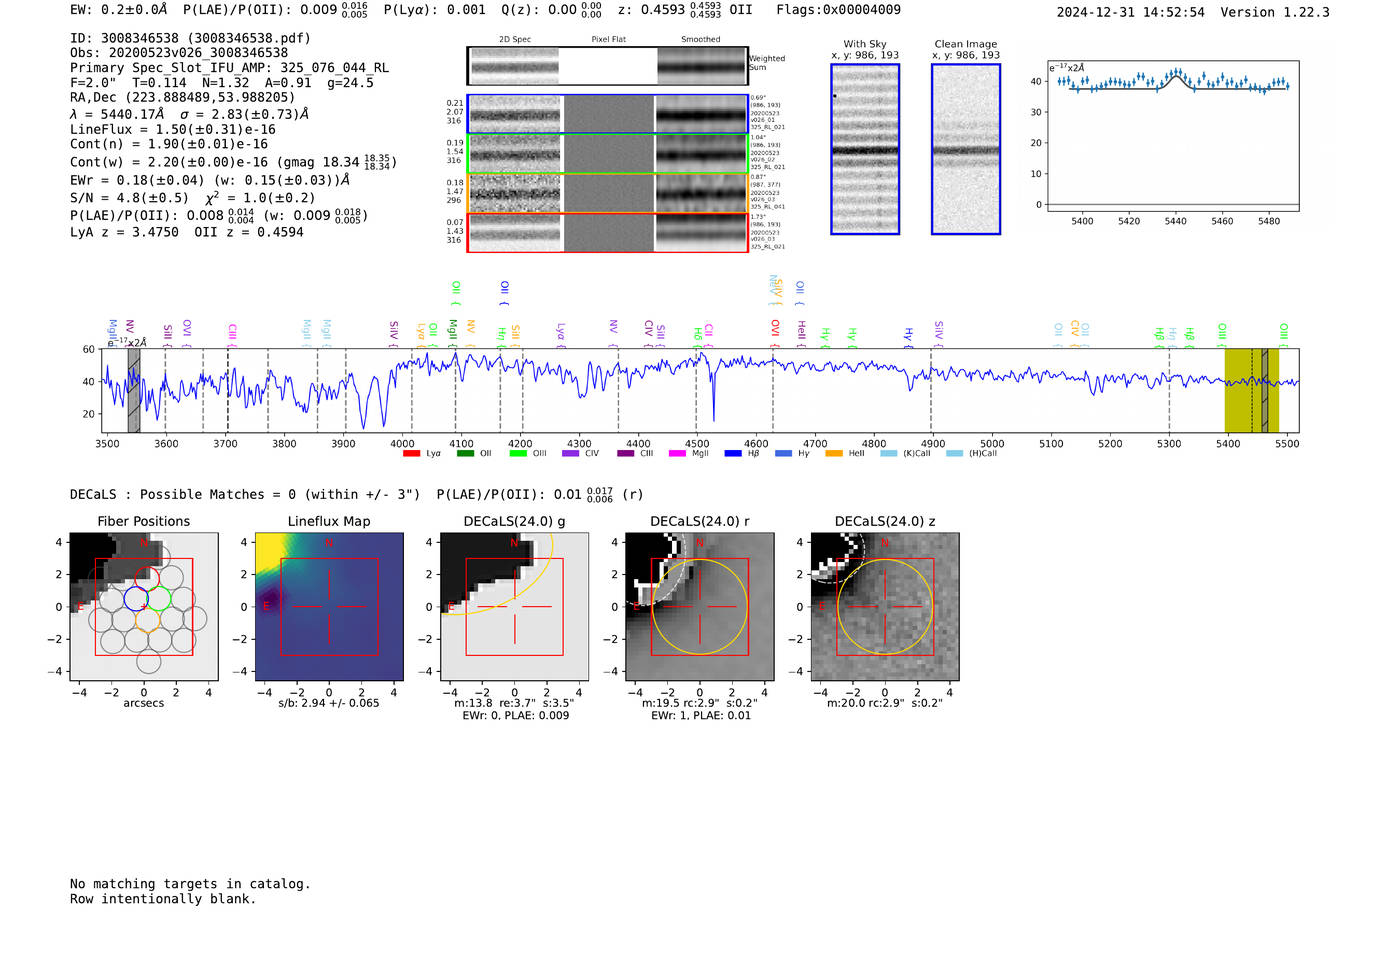The image size is (1400, 953).
Task: Click the 's/b: 2.94 +/- 0.065' label
Action: coord(329,703)
